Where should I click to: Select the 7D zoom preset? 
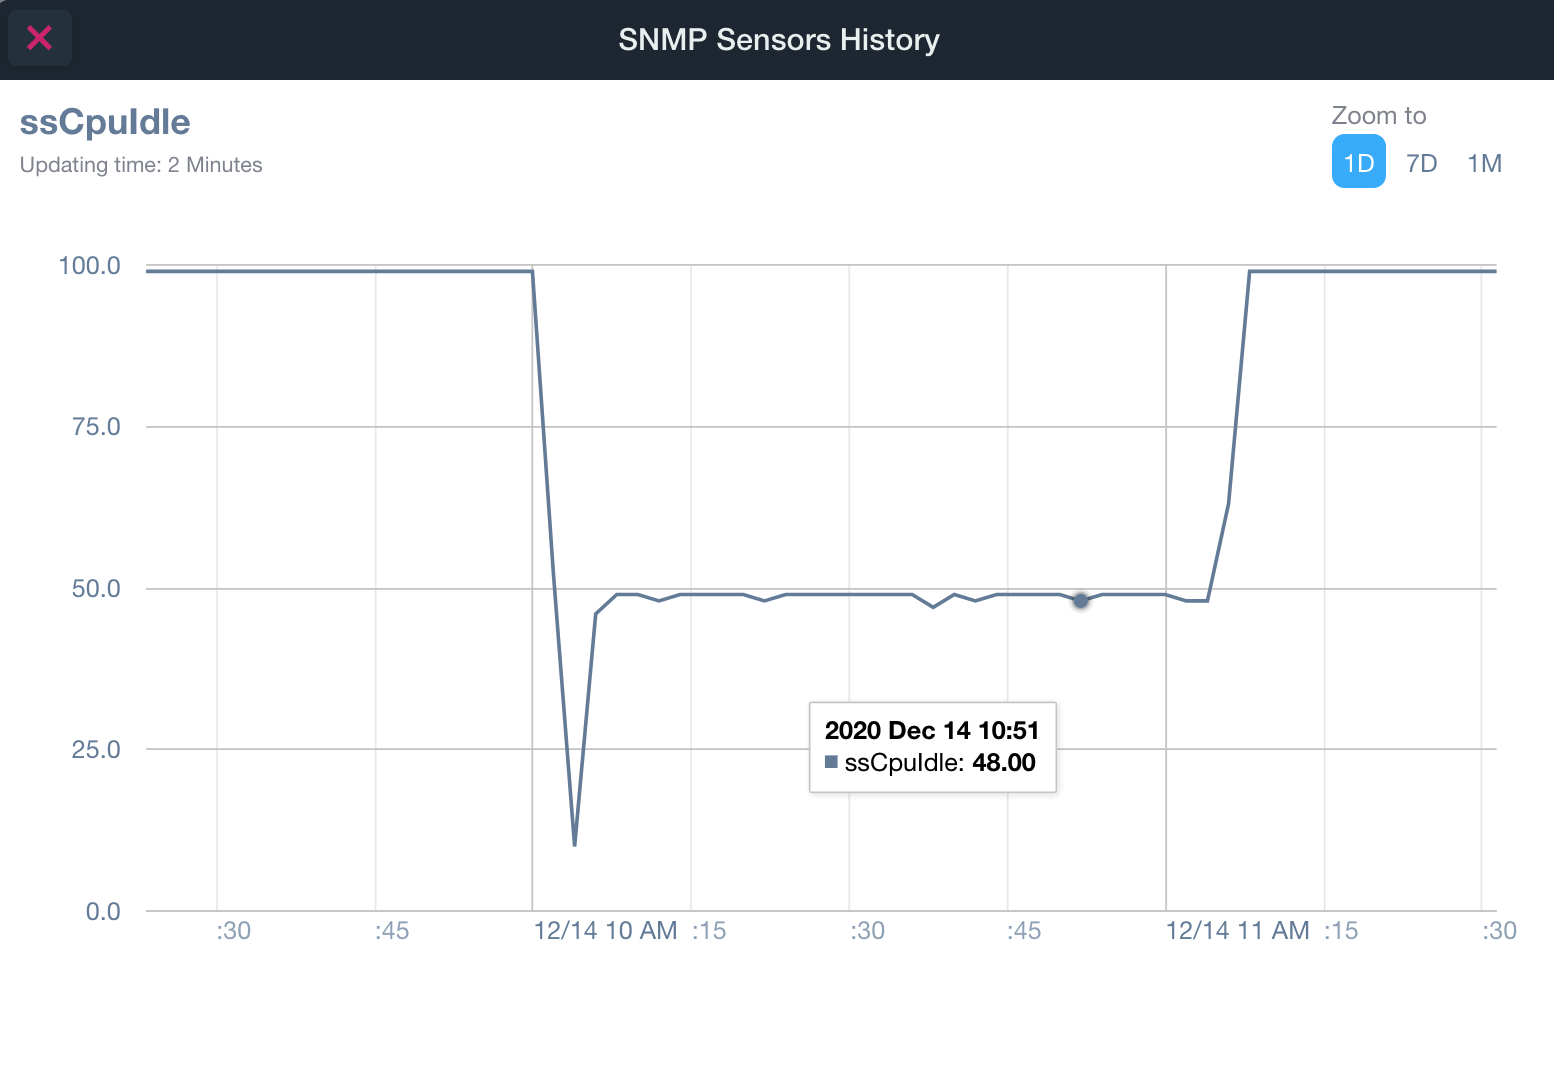click(x=1421, y=162)
